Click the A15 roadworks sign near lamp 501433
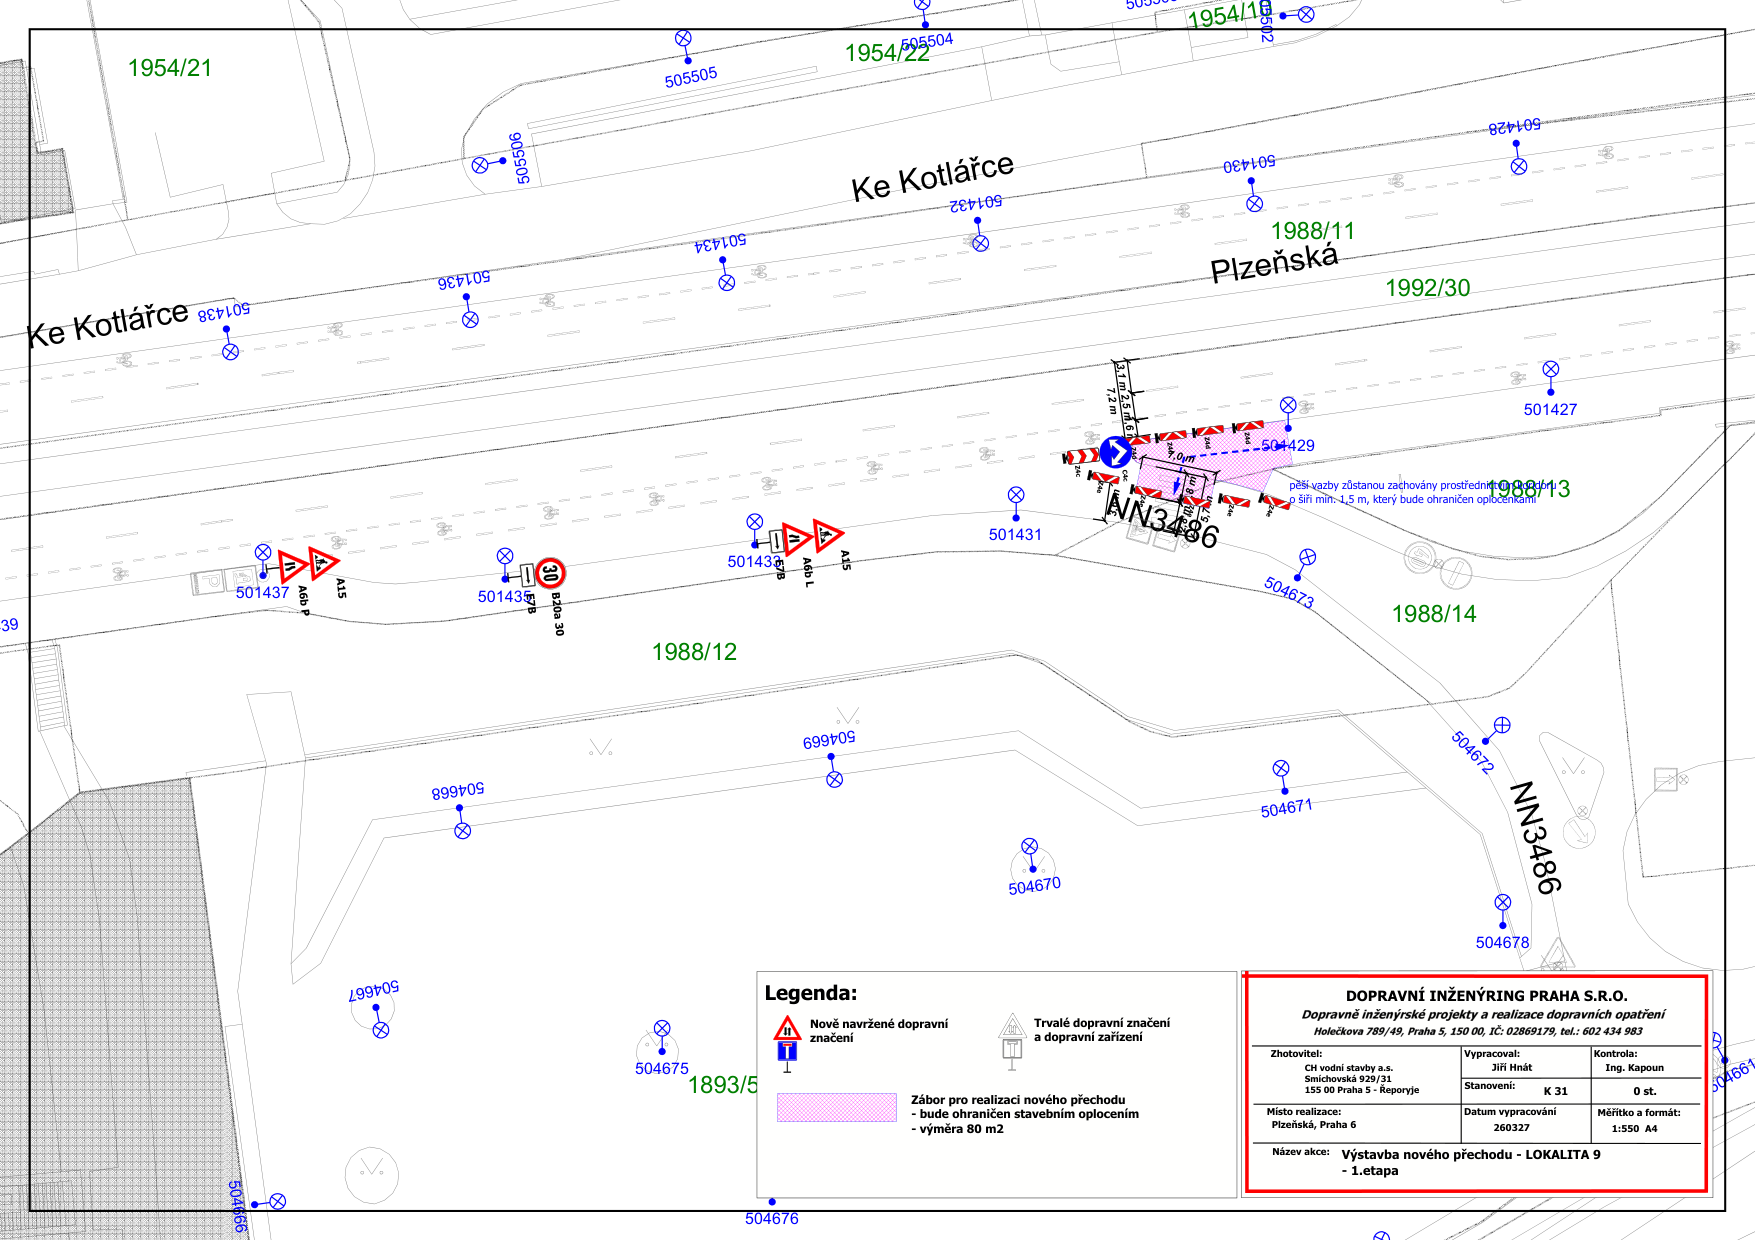 point(826,536)
